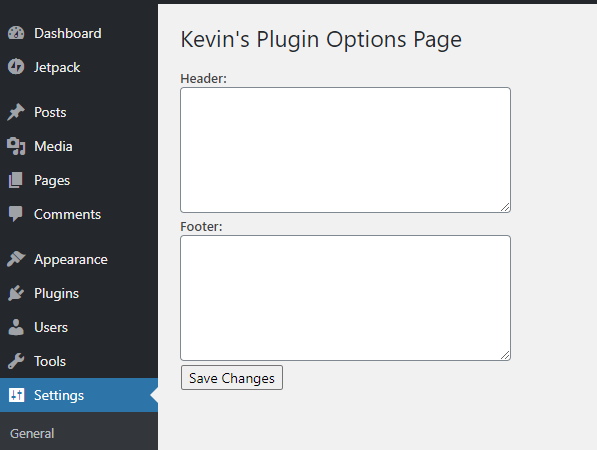Click the Dashboard gauge icon
Image resolution: width=597 pixels, height=450 pixels.
[16, 33]
